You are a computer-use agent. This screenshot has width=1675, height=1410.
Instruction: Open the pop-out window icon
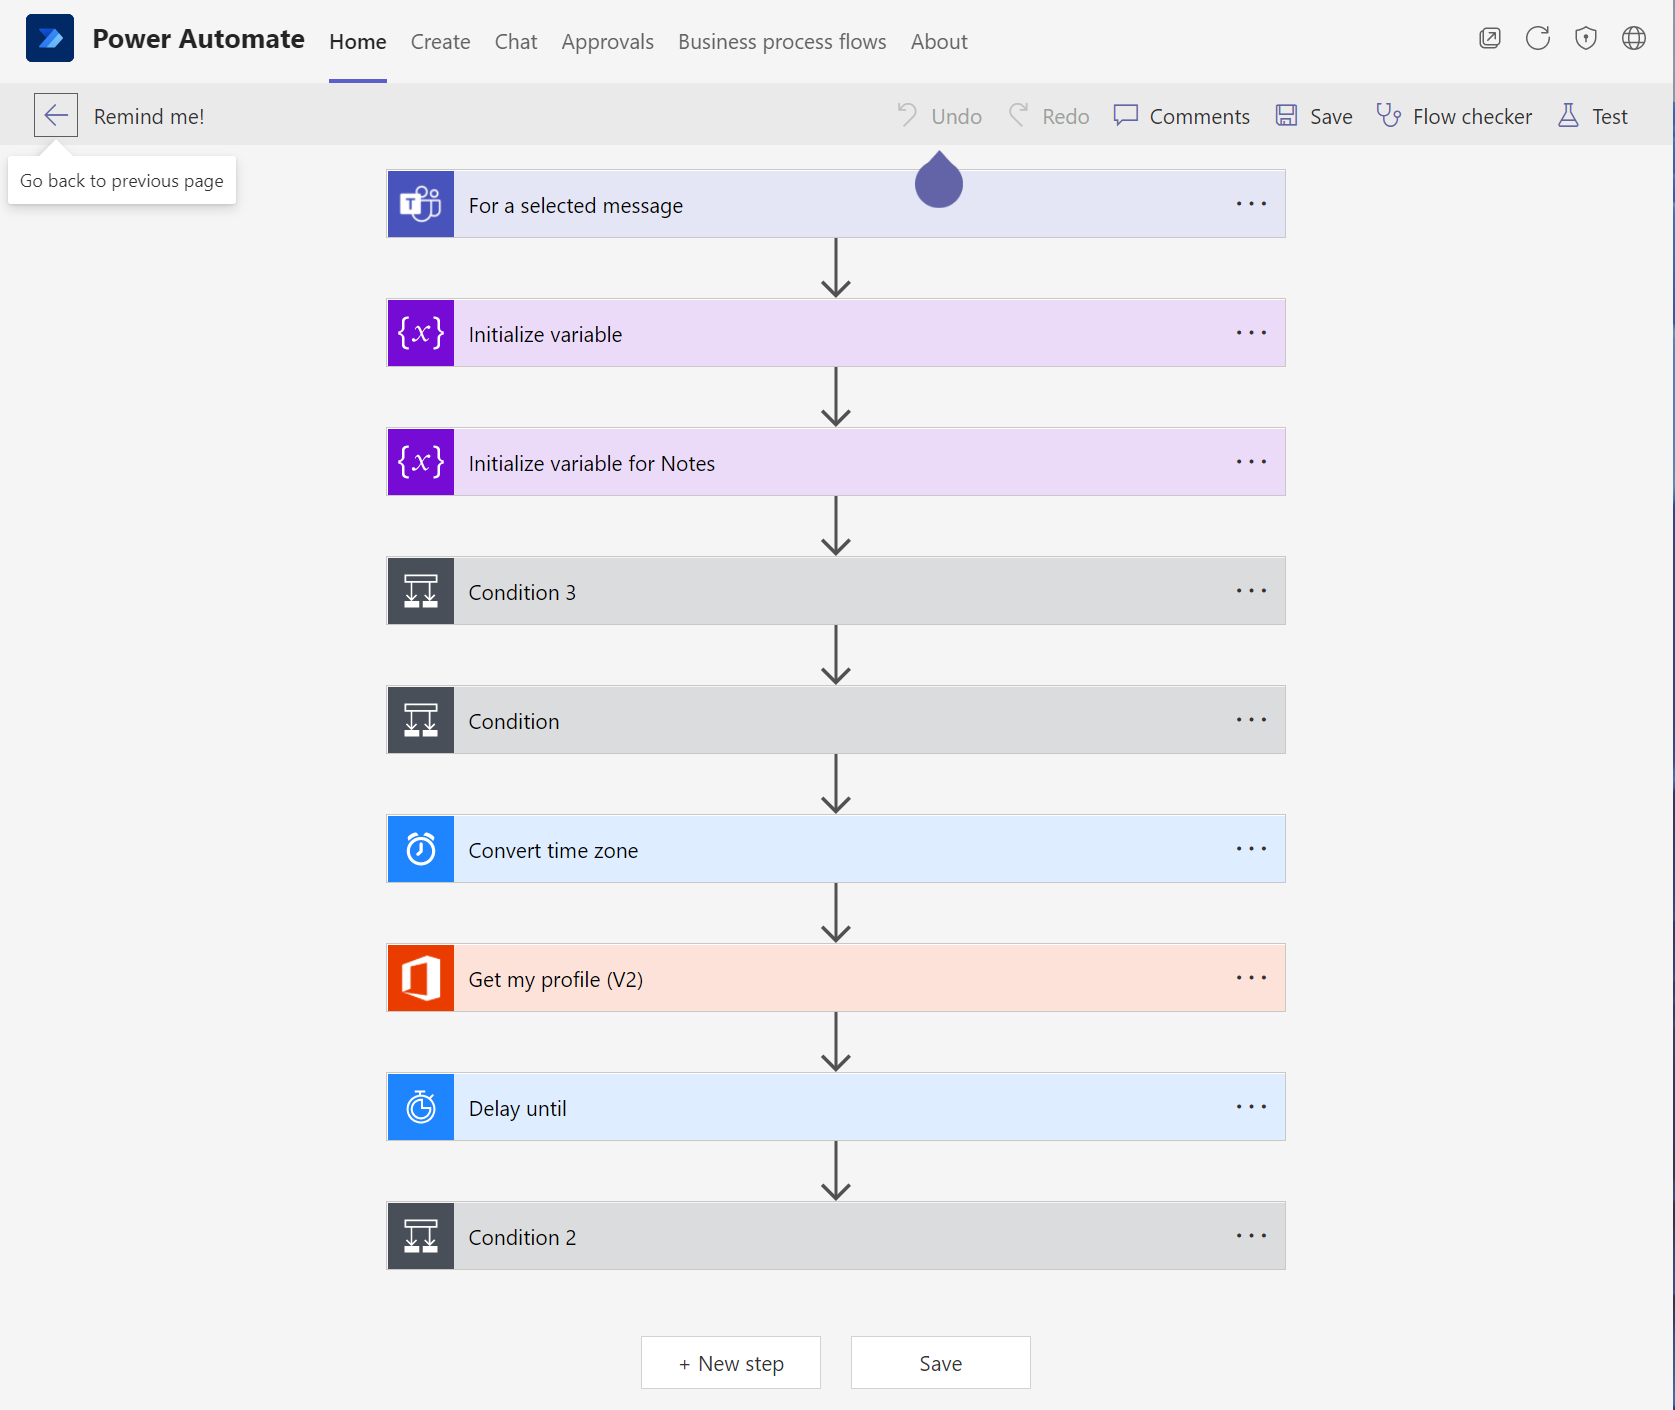[1489, 38]
